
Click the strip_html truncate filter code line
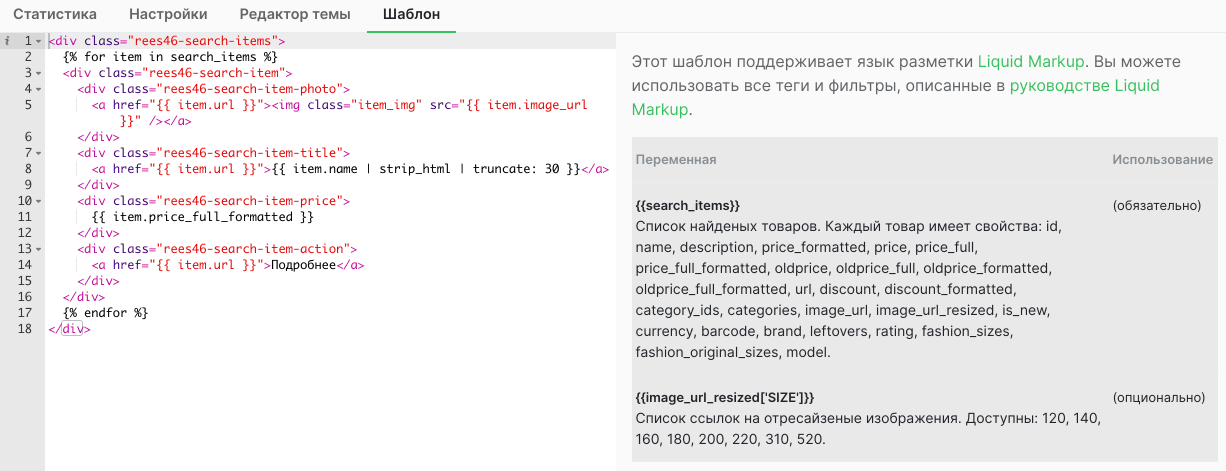click(350, 169)
